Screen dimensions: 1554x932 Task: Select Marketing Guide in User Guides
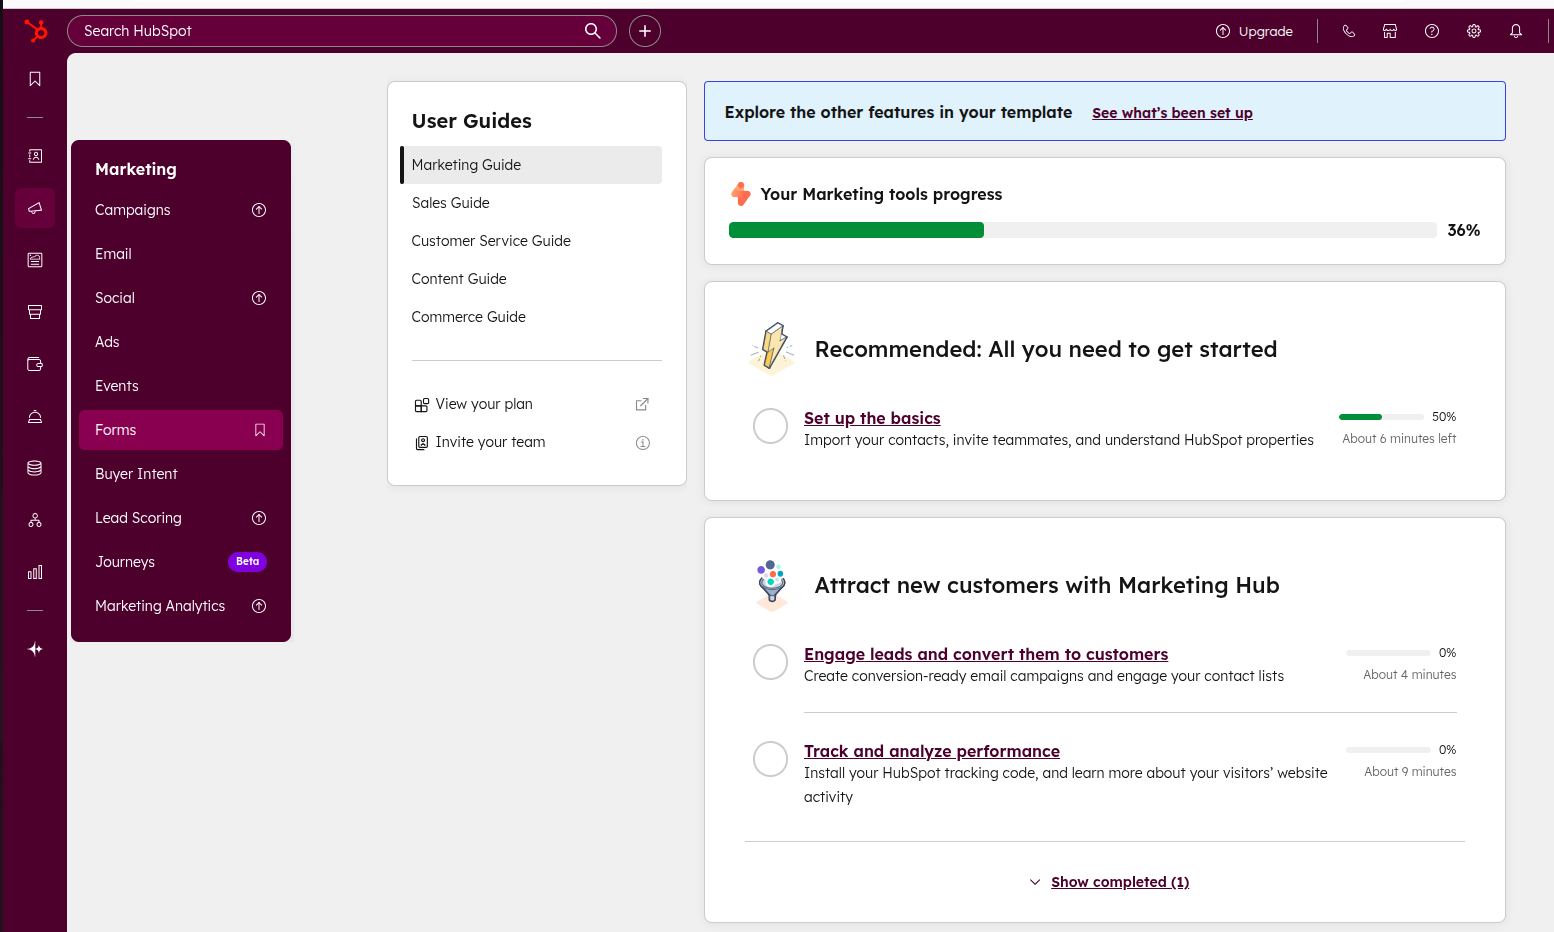click(x=531, y=165)
